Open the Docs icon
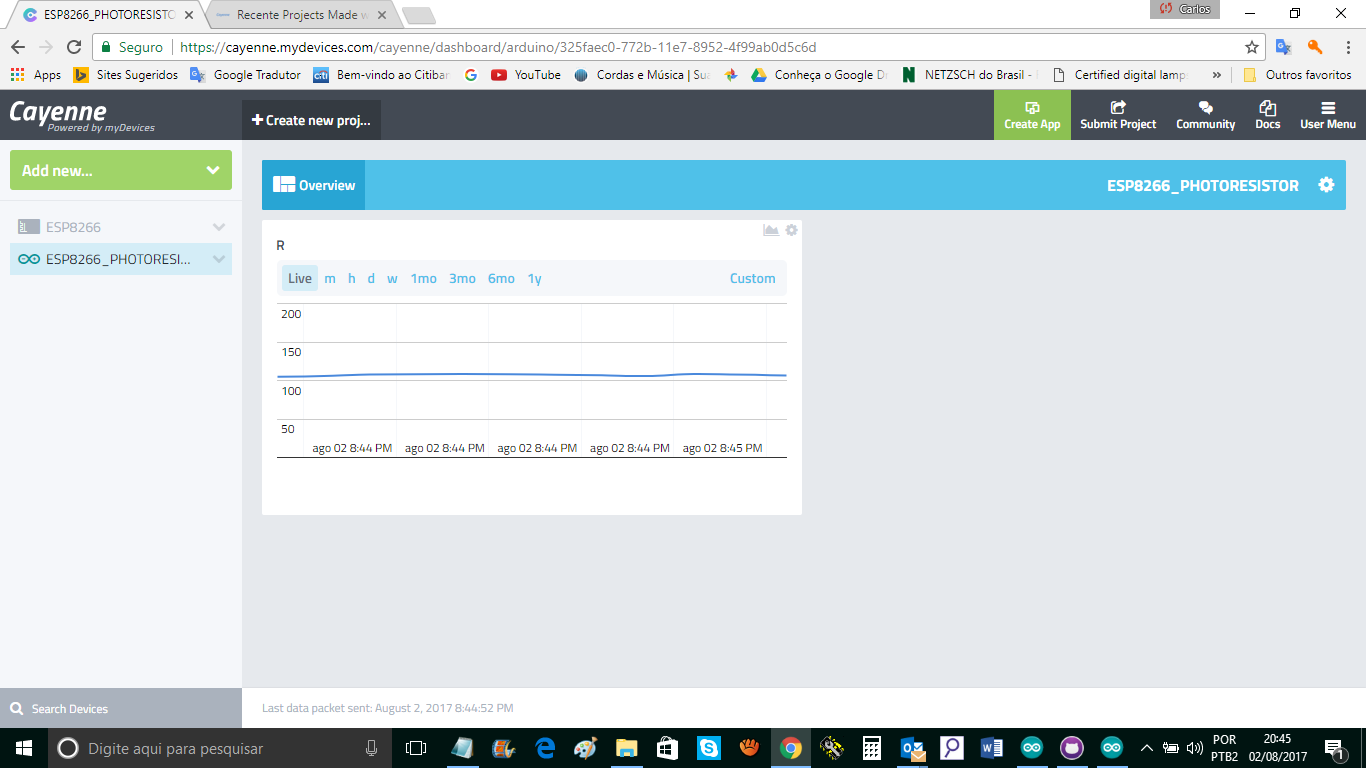Viewport: 1366px width, 768px height. (x=1267, y=108)
